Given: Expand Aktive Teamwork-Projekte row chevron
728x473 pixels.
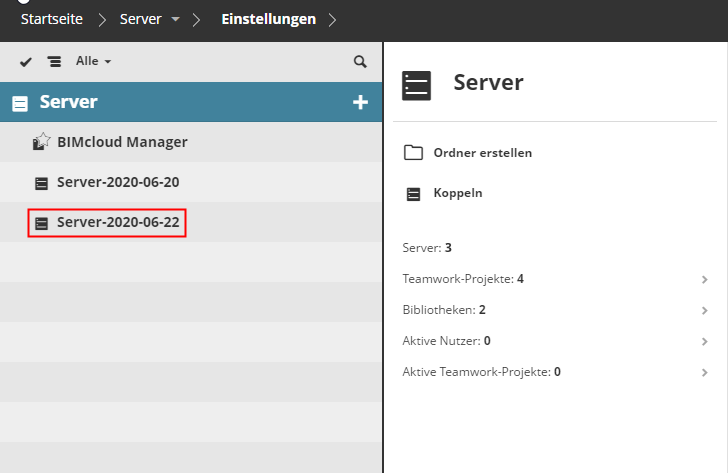Looking at the screenshot, I should (x=704, y=373).
